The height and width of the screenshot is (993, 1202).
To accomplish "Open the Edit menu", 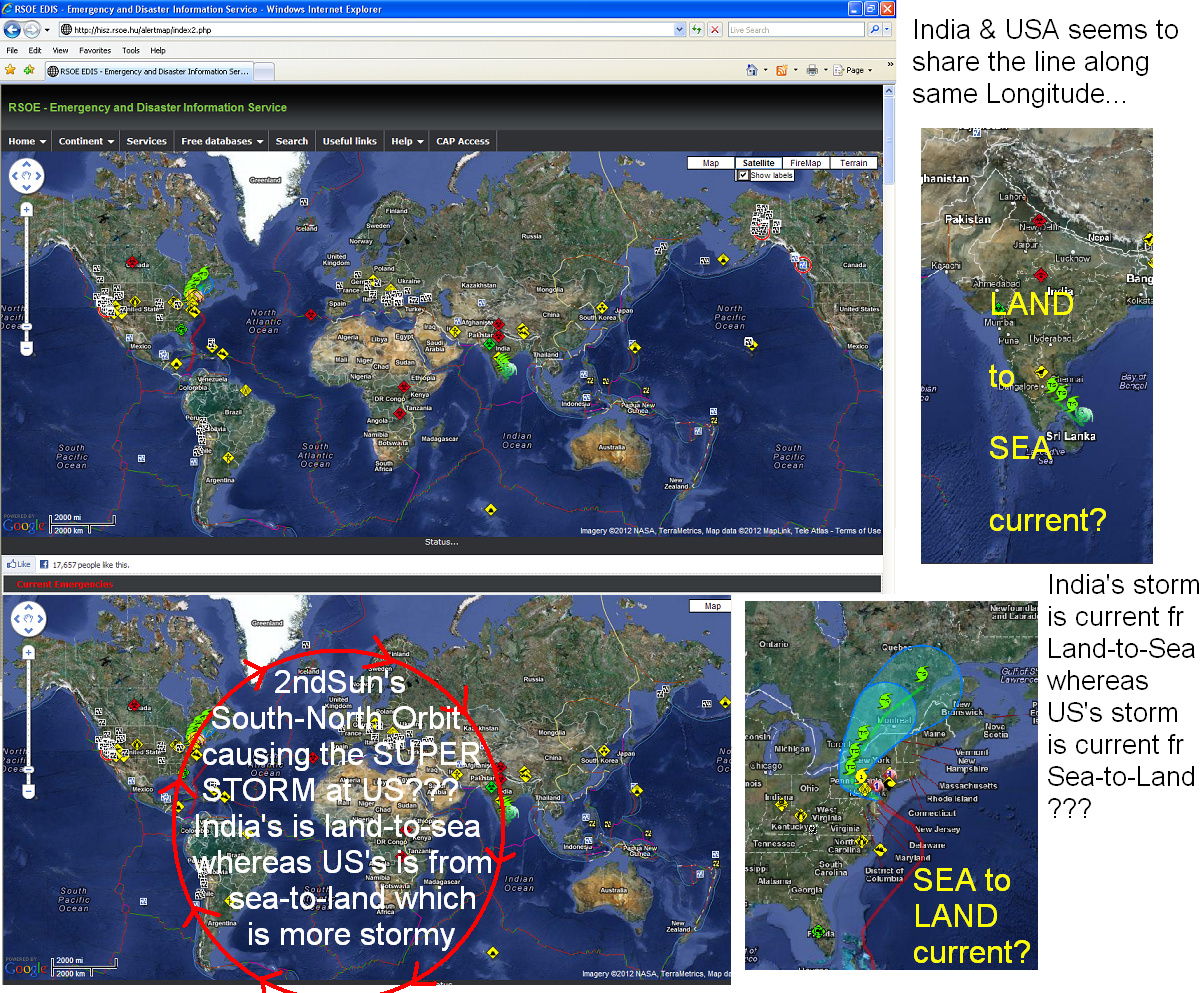I will click(35, 50).
